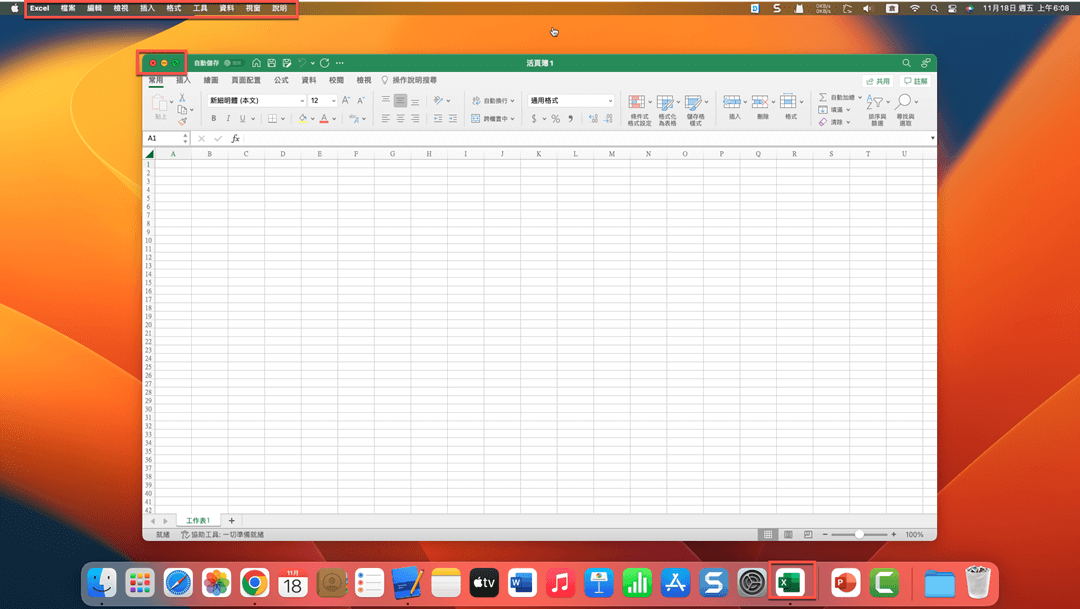This screenshot has width=1080, height=609.
Task: Open the font name 新細明體 dropdown
Action: [302, 101]
